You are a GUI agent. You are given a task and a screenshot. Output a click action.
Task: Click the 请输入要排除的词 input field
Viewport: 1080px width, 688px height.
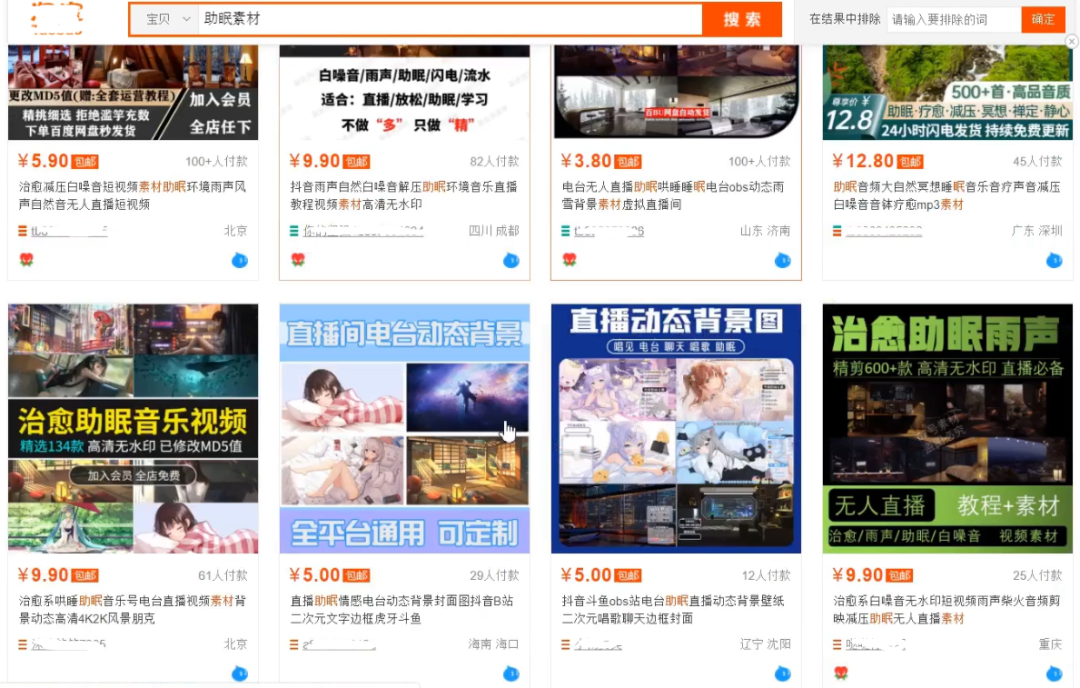tap(953, 19)
